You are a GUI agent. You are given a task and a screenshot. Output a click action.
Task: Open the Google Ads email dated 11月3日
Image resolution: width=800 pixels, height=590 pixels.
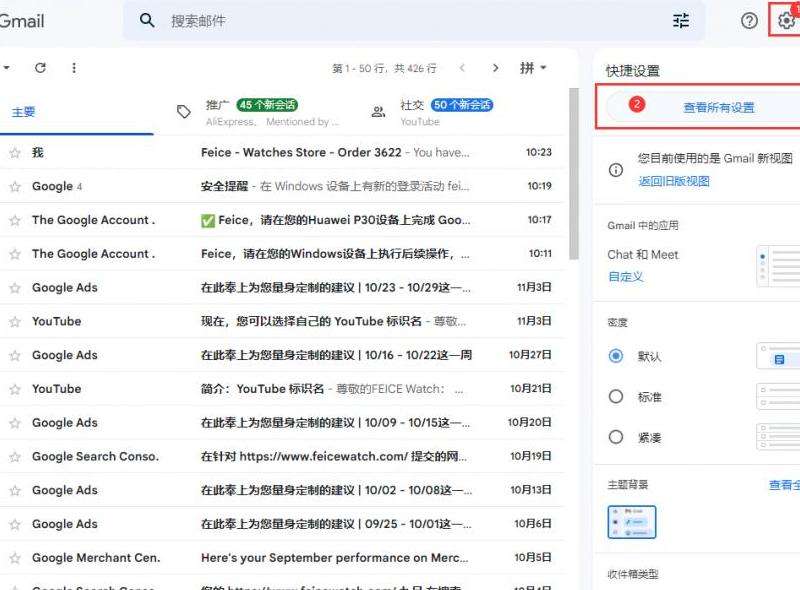click(x=283, y=288)
